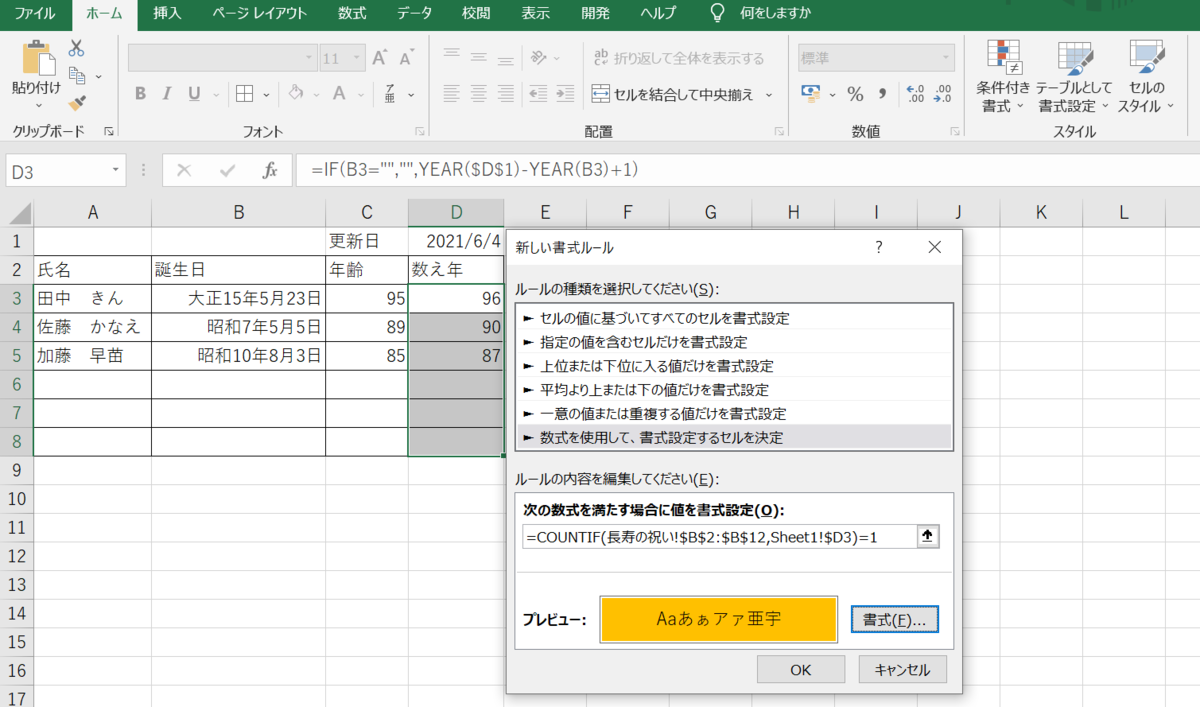Click the Font Color A icon

coord(339,94)
